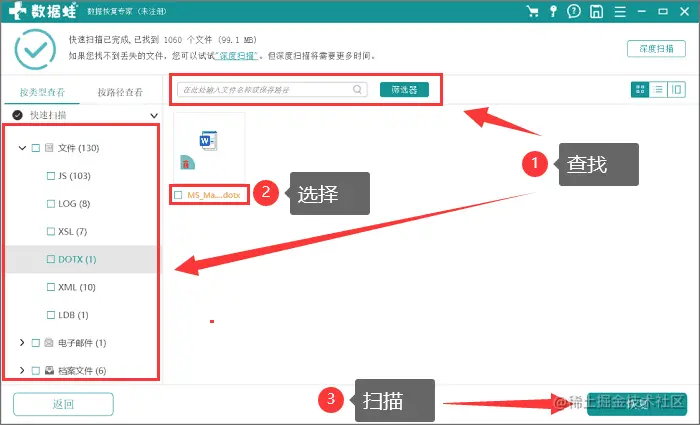Switch to preview pane view
The width and height of the screenshot is (700, 425).
(x=676, y=90)
